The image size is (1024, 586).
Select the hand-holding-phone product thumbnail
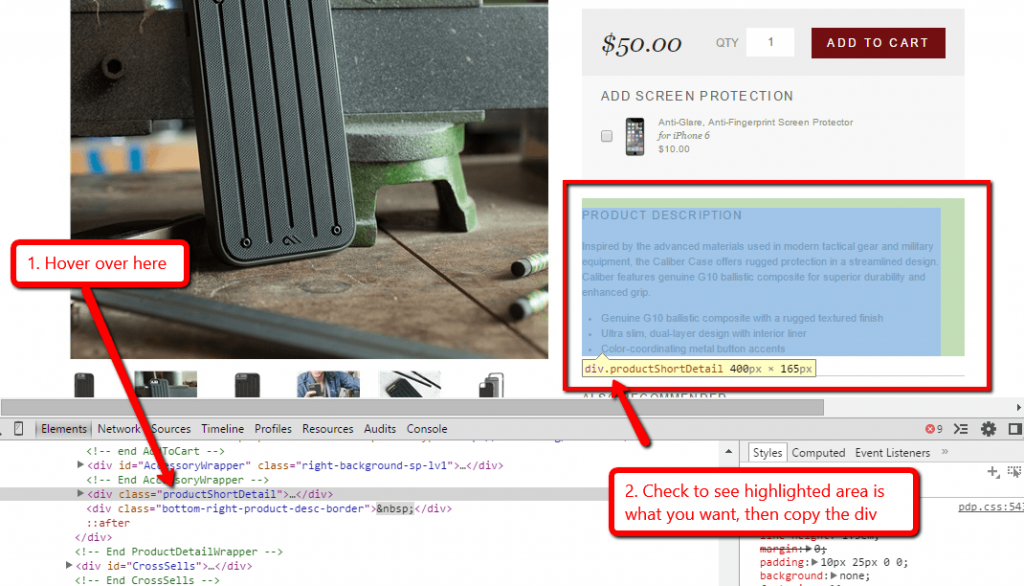tap(328, 385)
